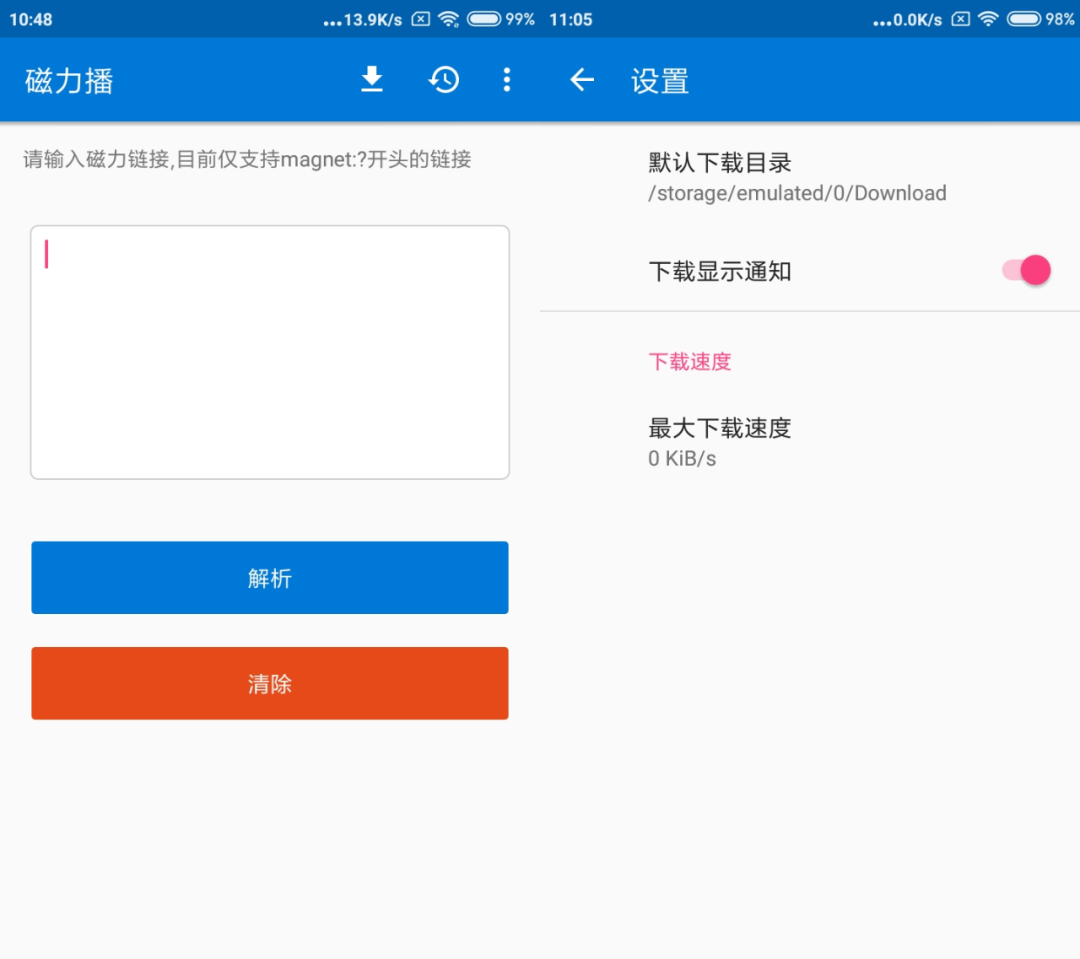Click the /storage/emulated/0/Download path
The width and height of the screenshot is (1080, 959).
[797, 194]
